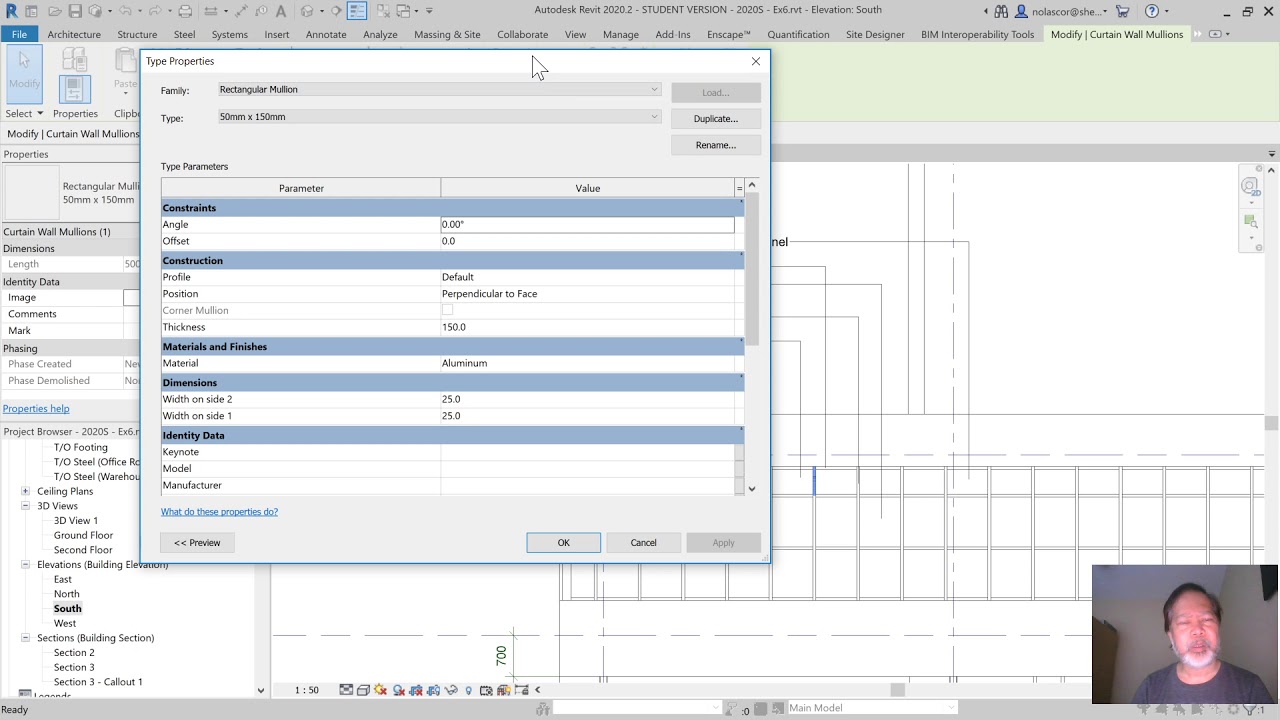Click the Visual Style cube icon in view control bar
Viewport: 1280px width, 720px height.
point(363,690)
